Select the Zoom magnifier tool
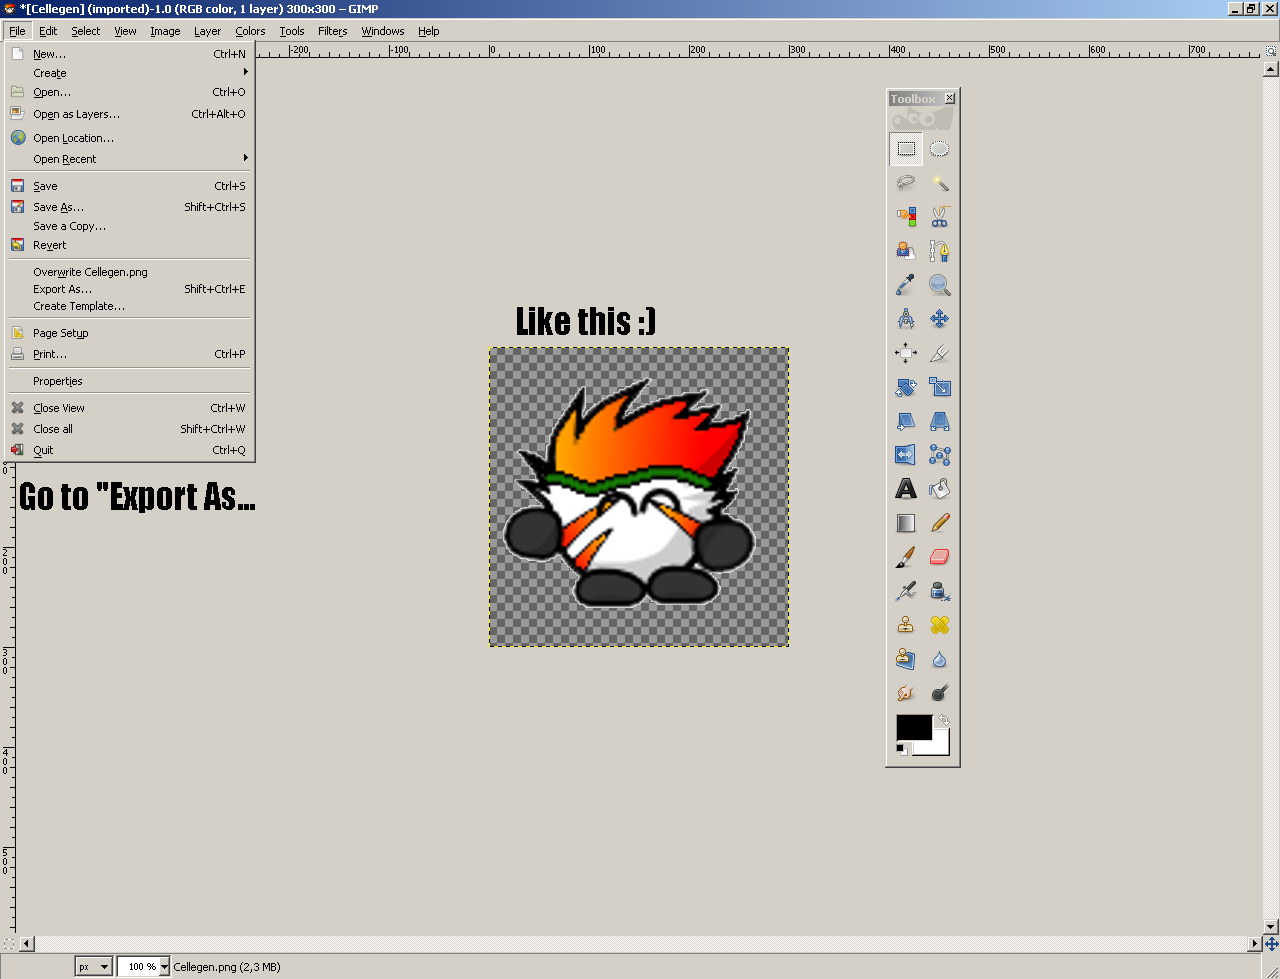Image resolution: width=1280 pixels, height=979 pixels. (x=939, y=284)
